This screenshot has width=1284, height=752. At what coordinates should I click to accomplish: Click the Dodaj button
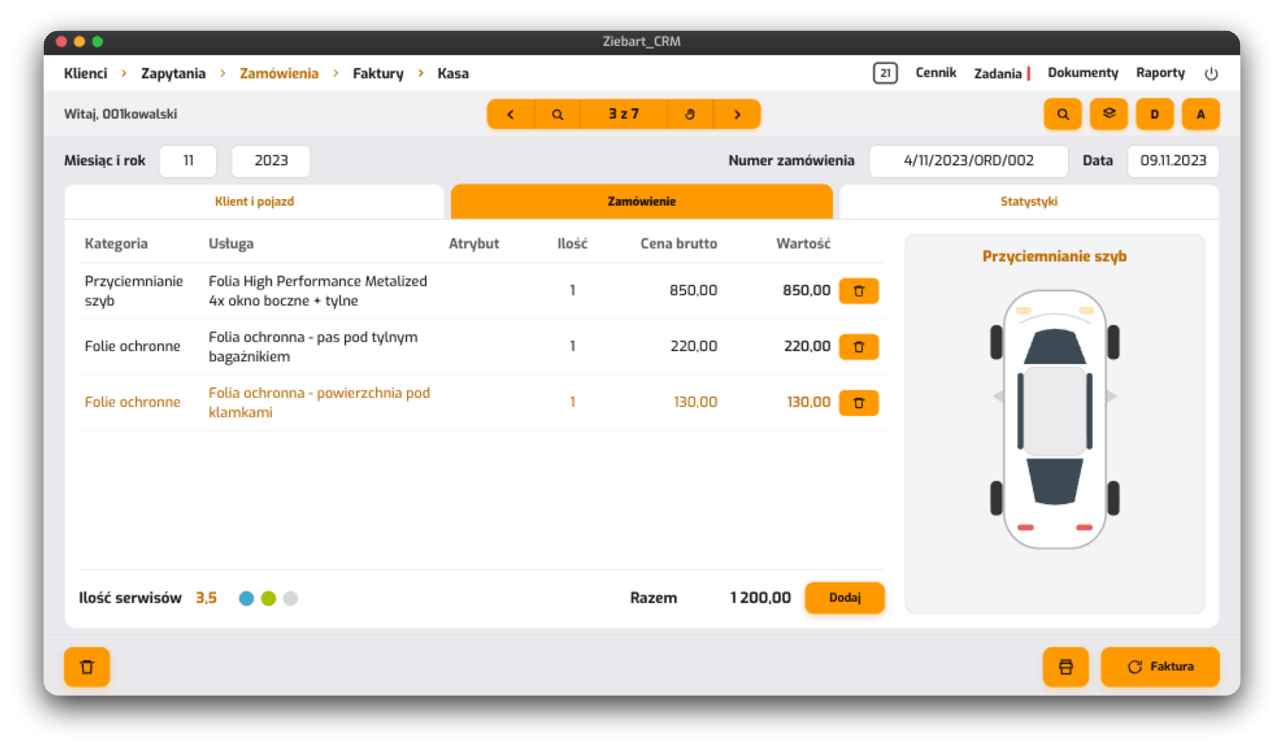point(845,598)
